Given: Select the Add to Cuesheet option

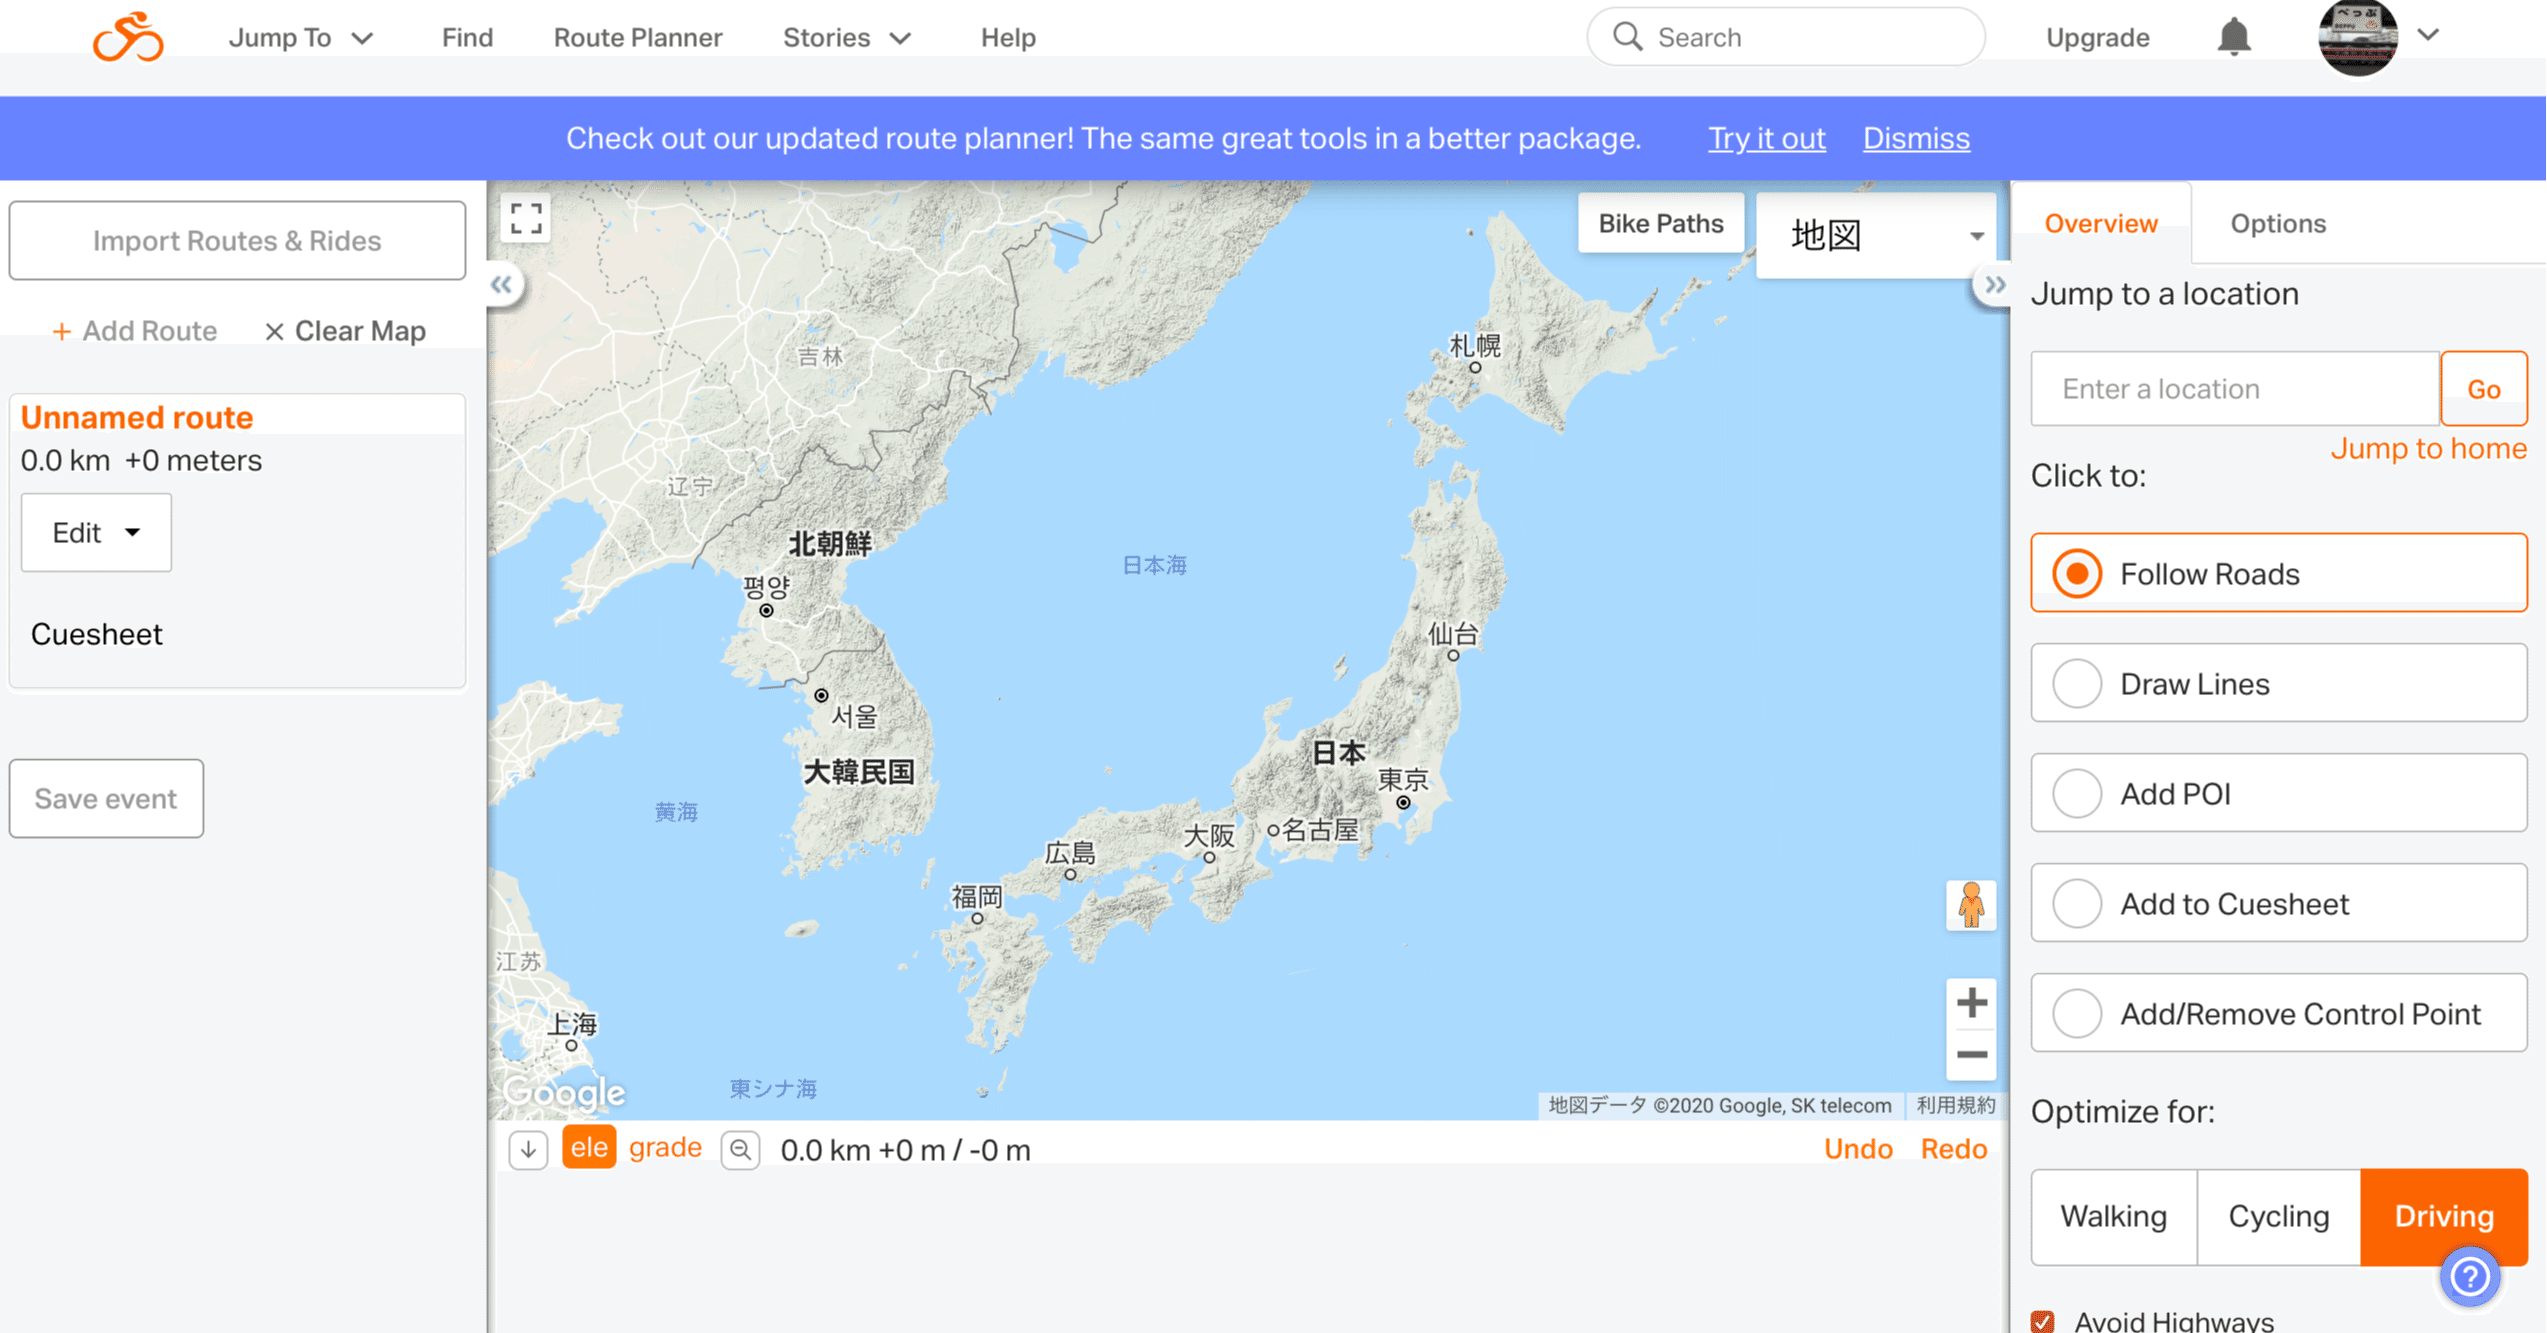Looking at the screenshot, I should pyautogui.click(x=2278, y=903).
